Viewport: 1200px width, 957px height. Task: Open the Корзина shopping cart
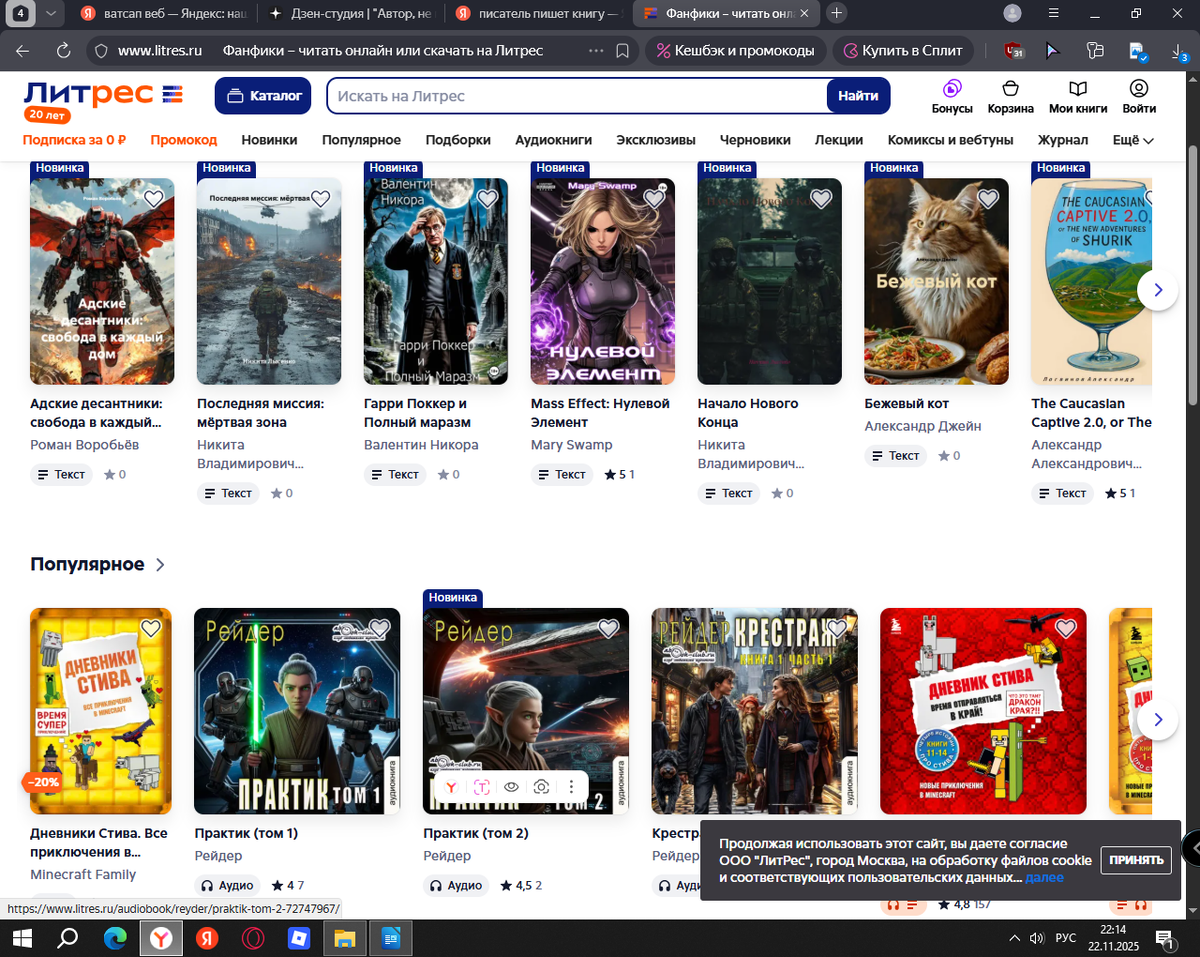tap(1010, 96)
